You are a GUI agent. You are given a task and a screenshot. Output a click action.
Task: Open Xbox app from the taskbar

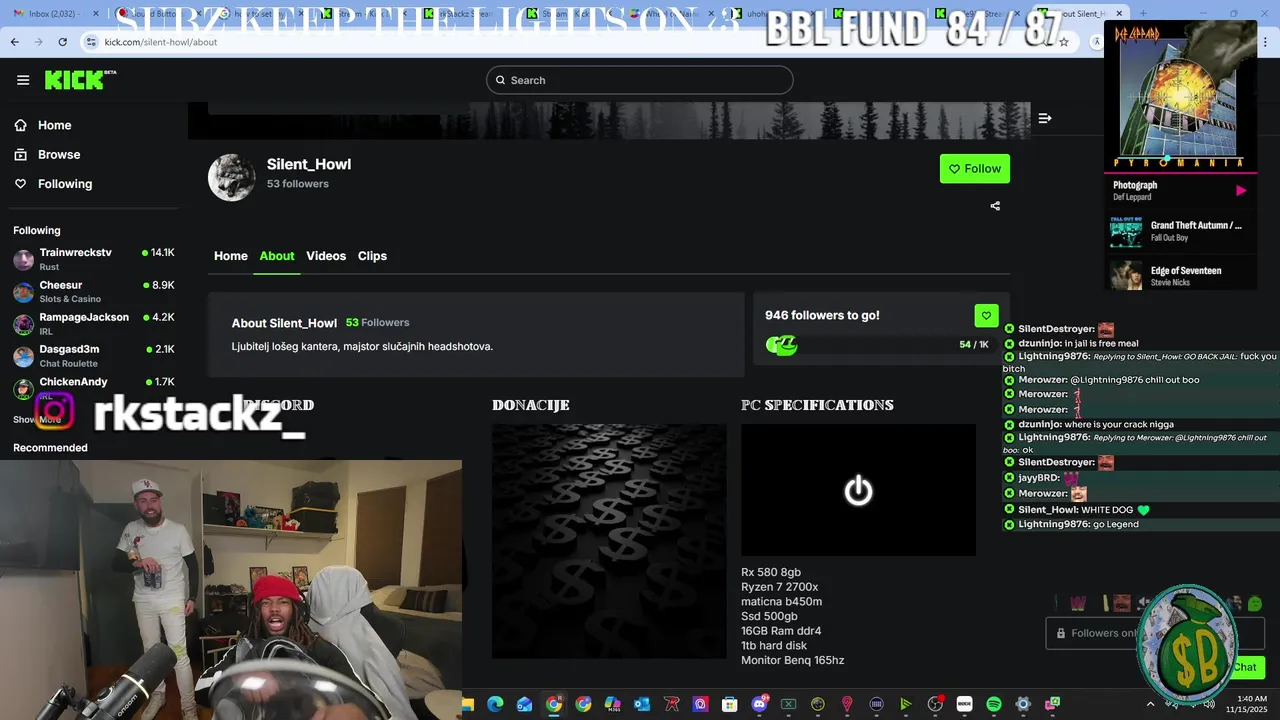click(788, 704)
